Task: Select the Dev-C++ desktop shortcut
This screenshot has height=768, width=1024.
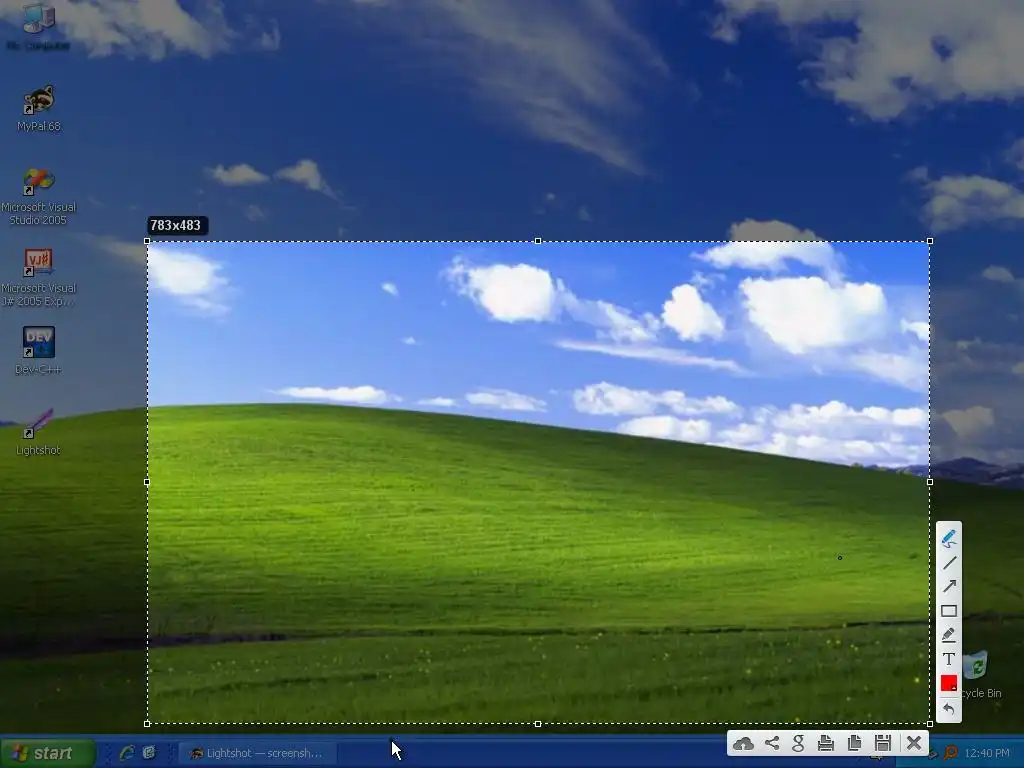Action: [39, 351]
